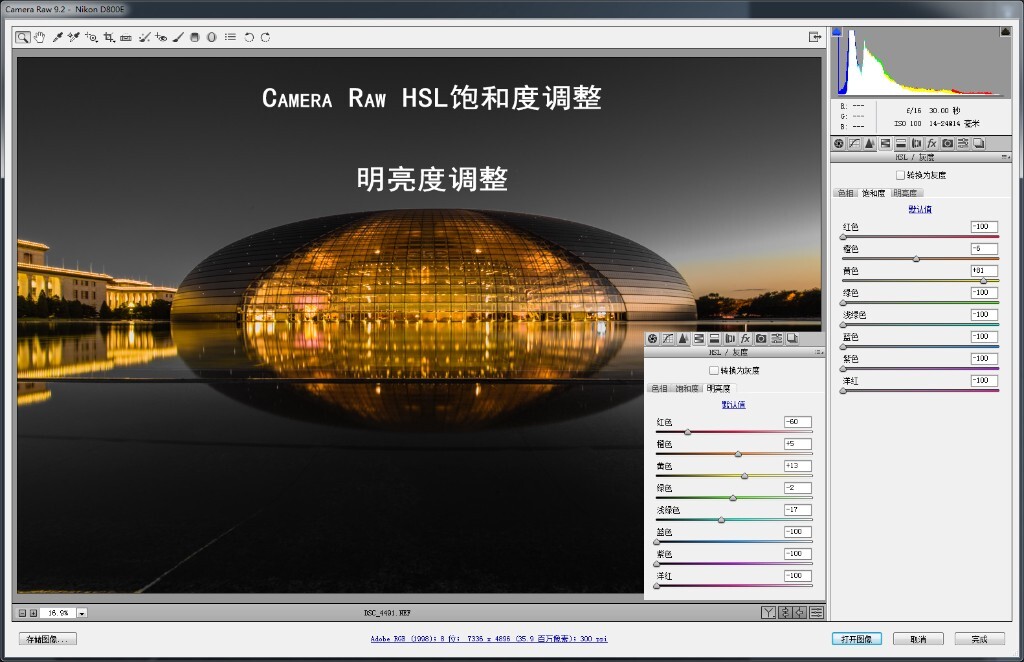The height and width of the screenshot is (662, 1024).
Task: Select the Hand tool
Action: tap(40, 37)
